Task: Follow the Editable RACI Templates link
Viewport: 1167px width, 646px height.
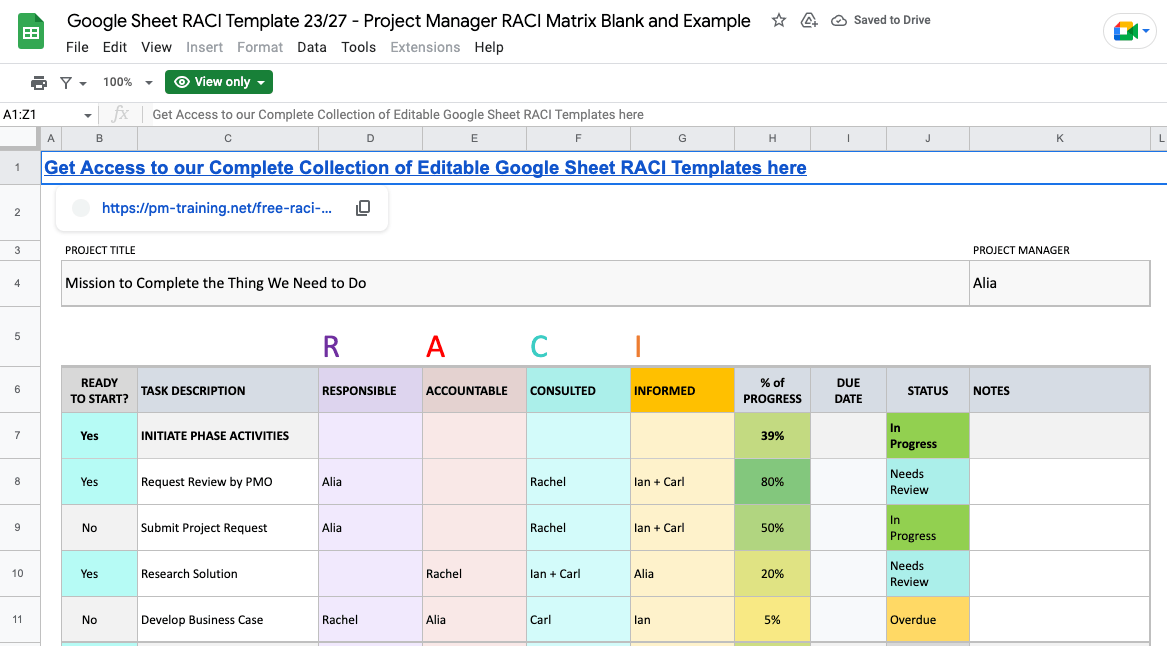Action: tap(423, 167)
